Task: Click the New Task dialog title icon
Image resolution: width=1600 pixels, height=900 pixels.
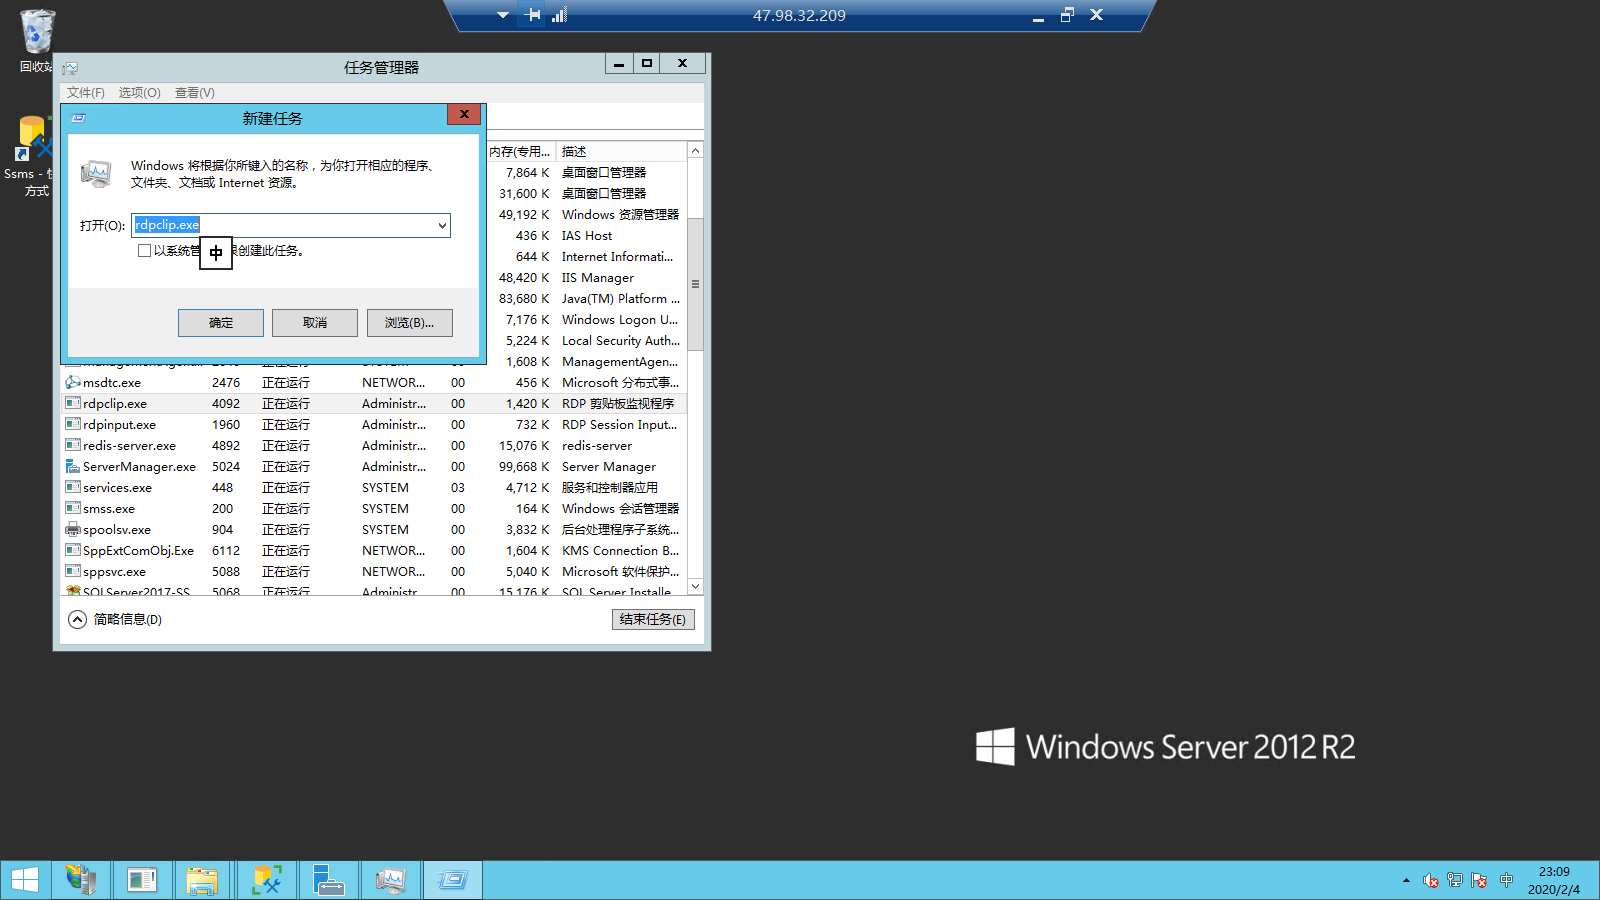Action: 79,118
